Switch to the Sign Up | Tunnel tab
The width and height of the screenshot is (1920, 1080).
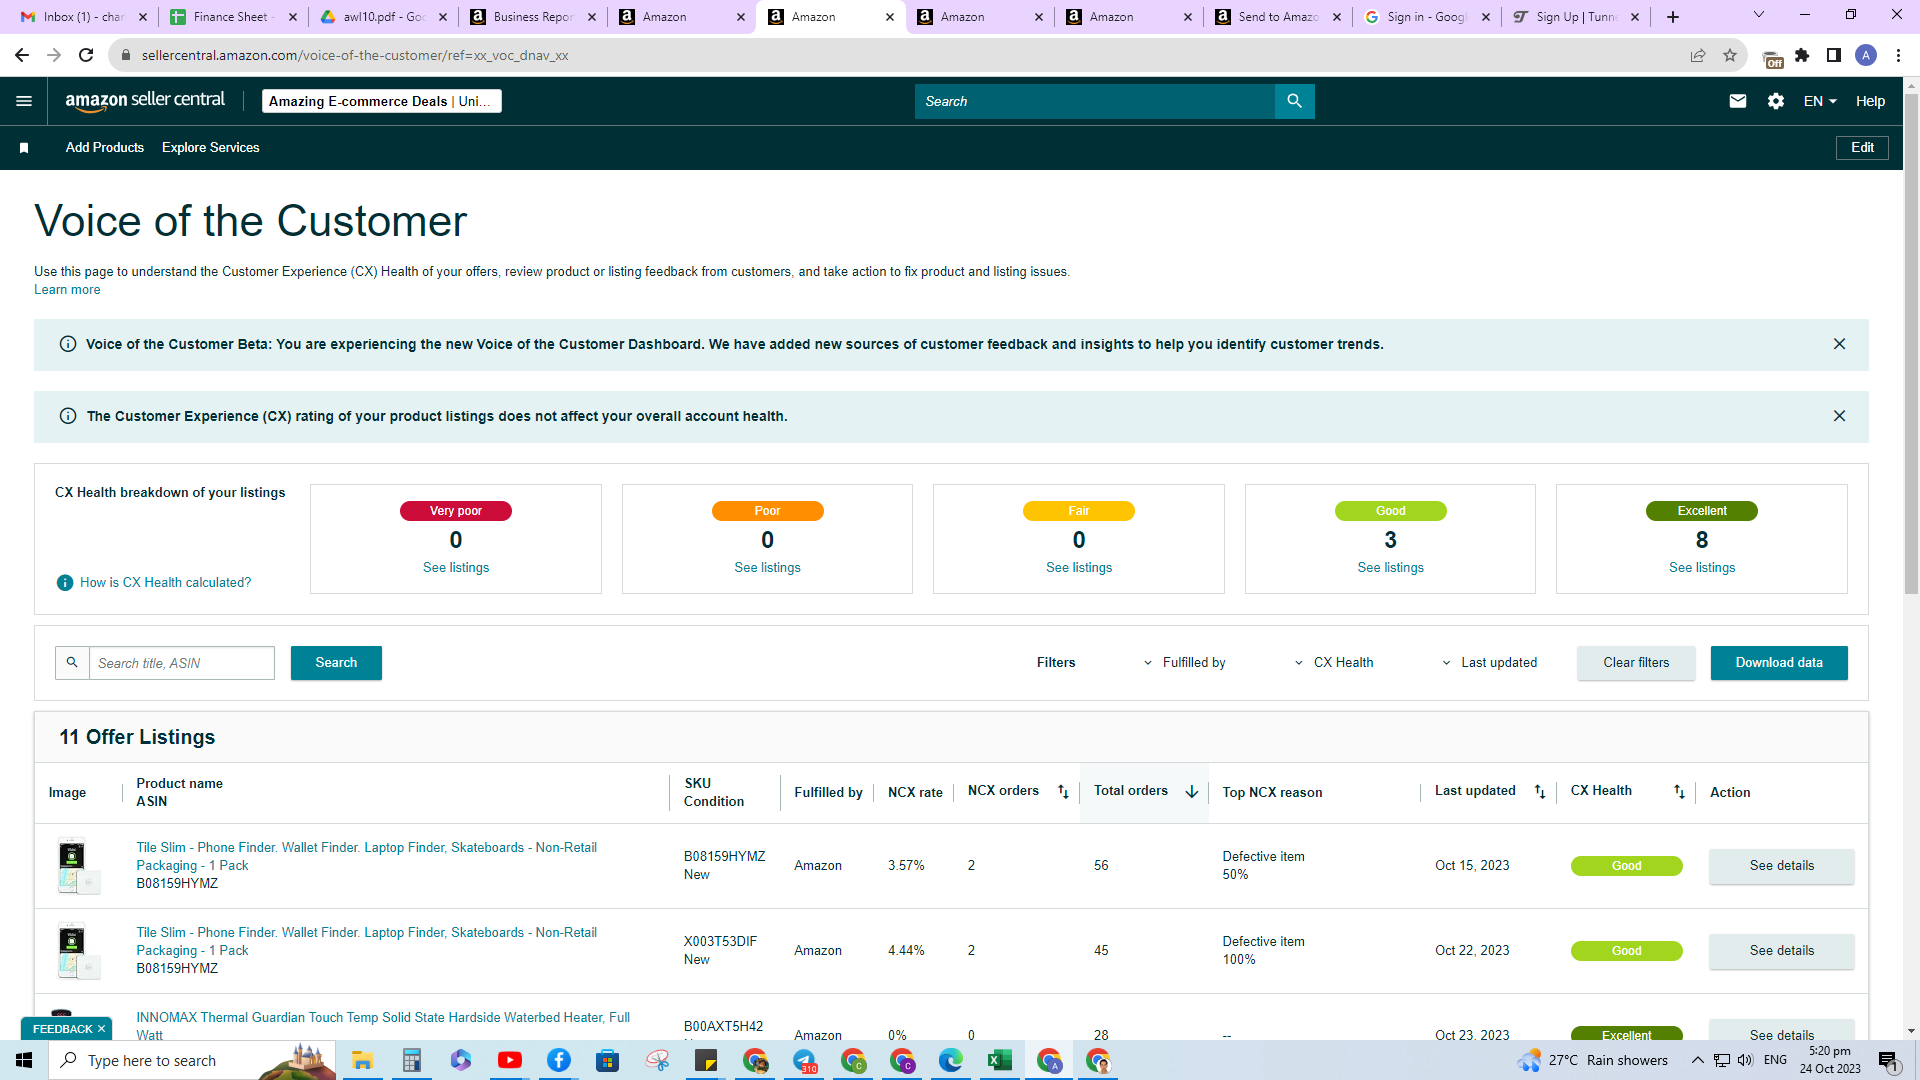(1576, 17)
